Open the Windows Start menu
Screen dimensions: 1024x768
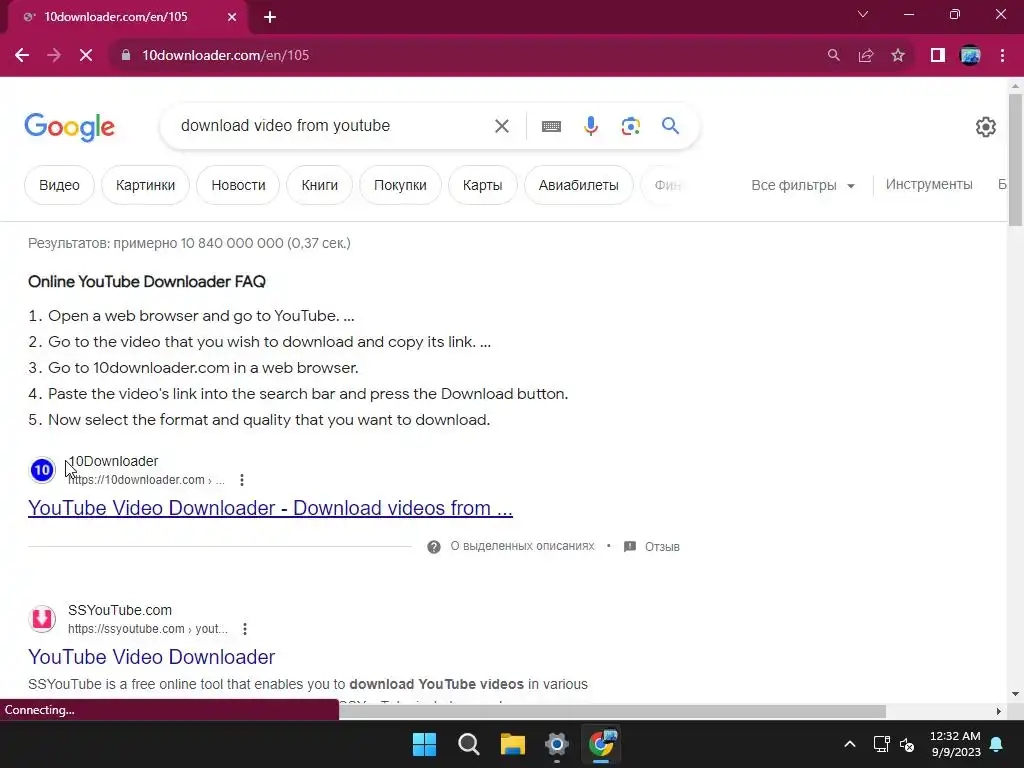(424, 744)
